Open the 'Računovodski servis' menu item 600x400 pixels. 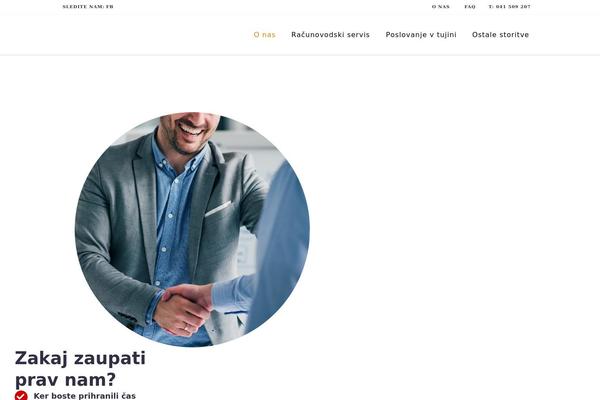330,35
